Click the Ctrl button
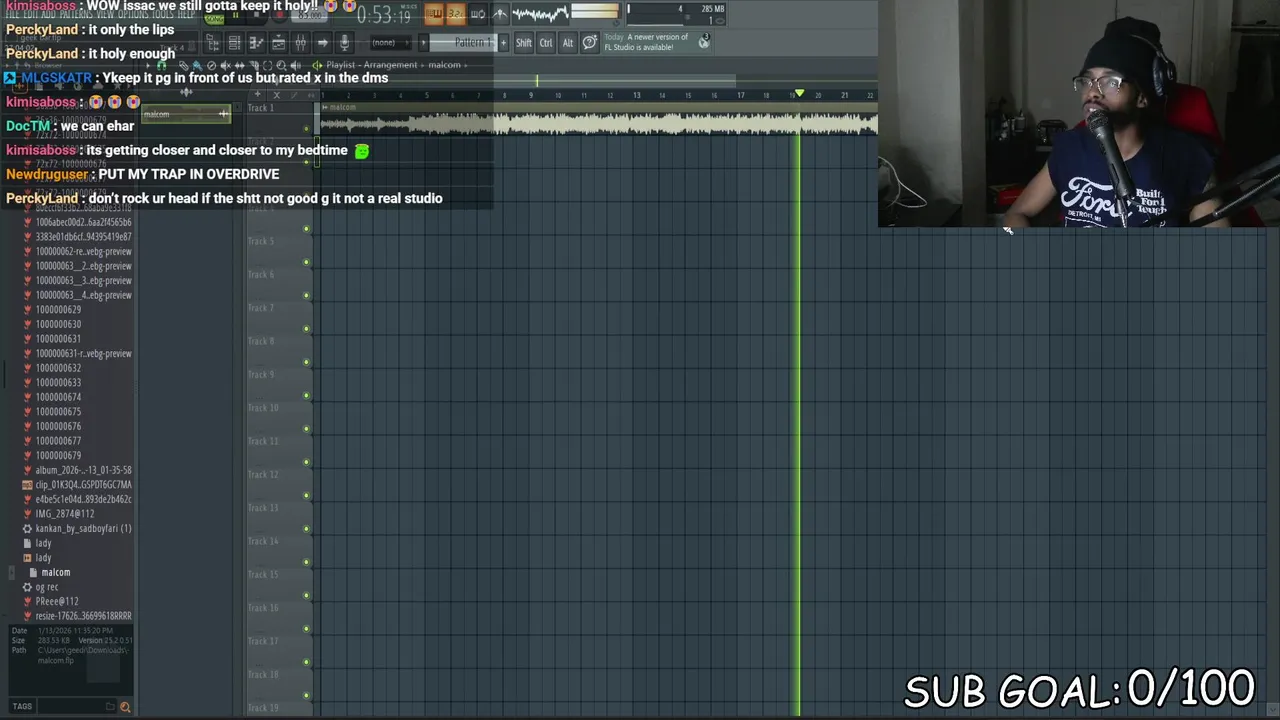This screenshot has height=720, width=1280. 546,42
